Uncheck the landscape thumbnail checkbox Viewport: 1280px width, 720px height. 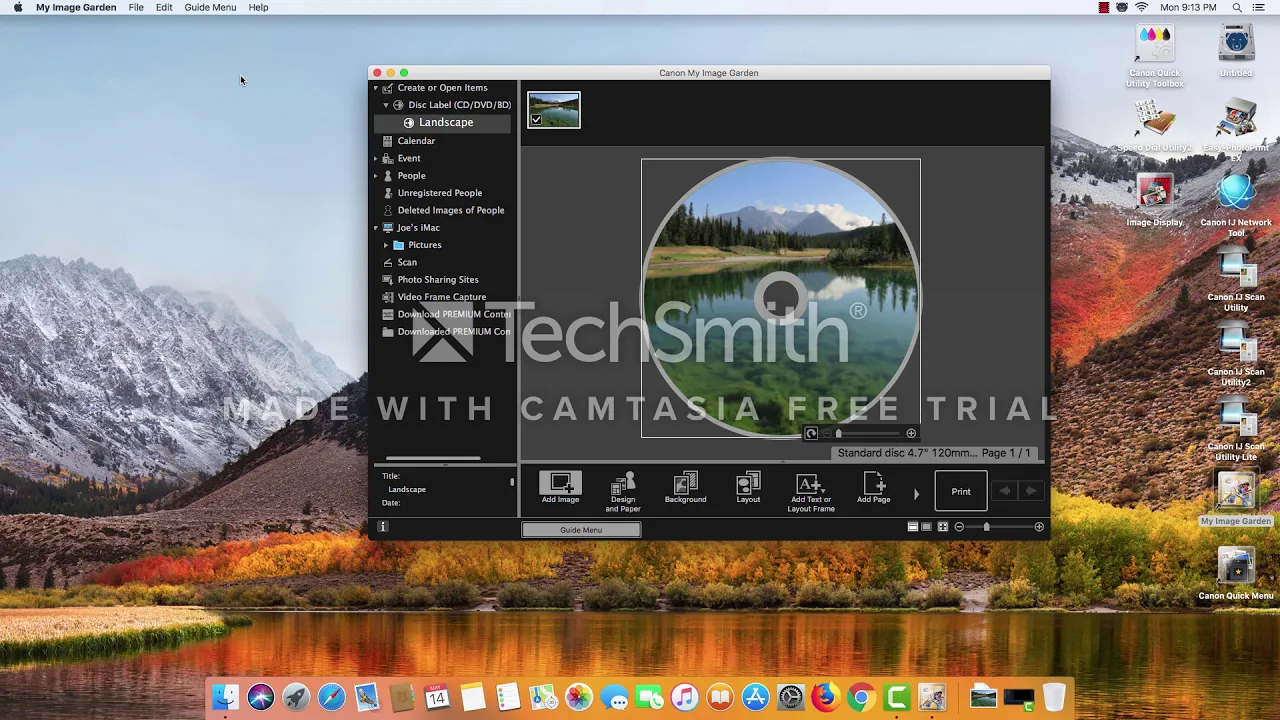tap(536, 120)
